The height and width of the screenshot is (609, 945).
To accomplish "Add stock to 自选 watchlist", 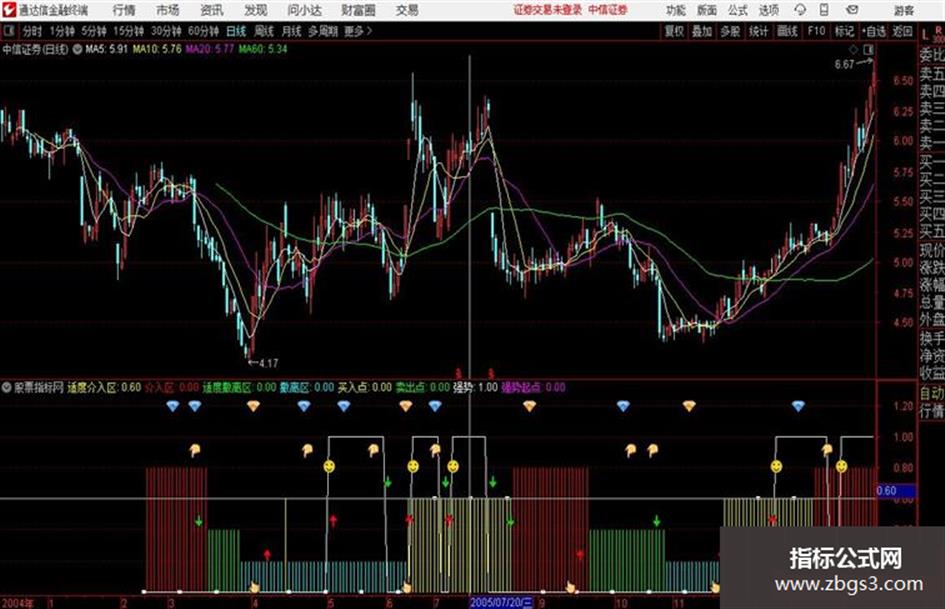I will click(x=874, y=31).
